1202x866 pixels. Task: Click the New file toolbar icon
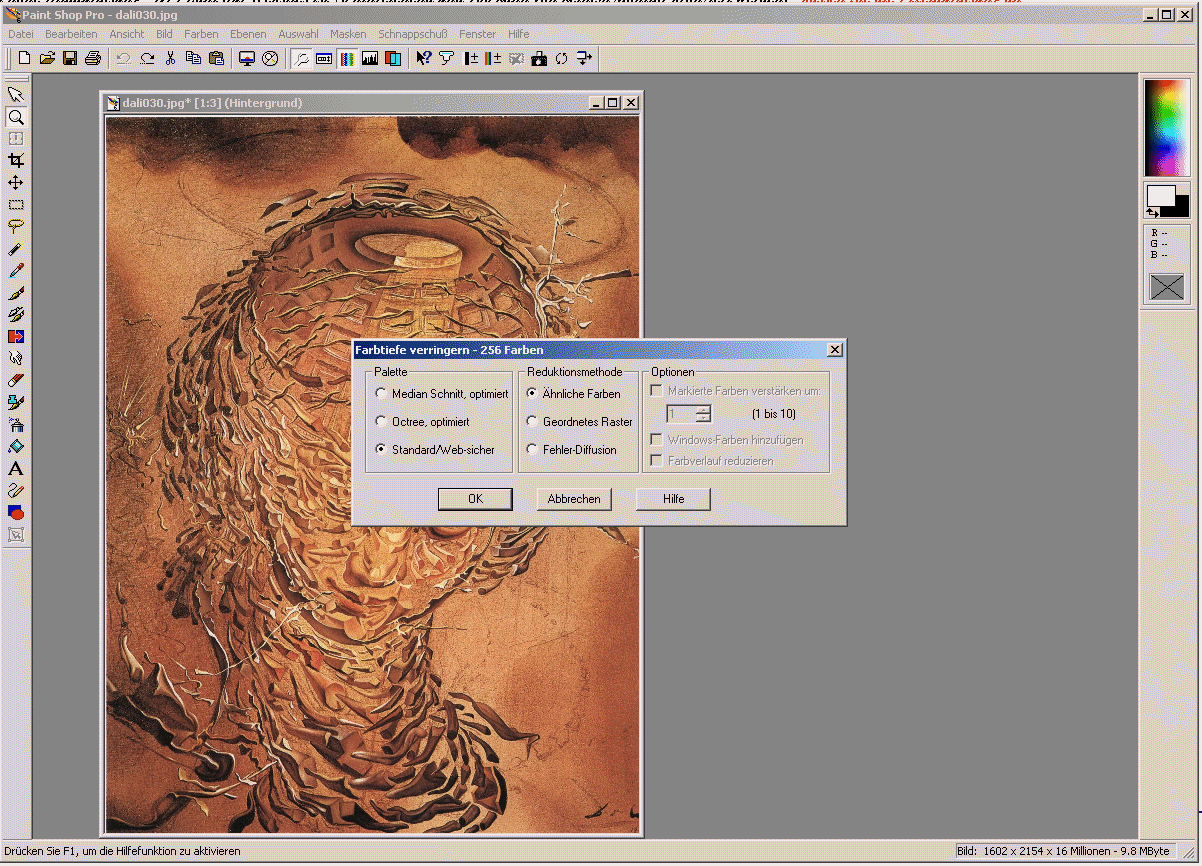tap(25, 59)
